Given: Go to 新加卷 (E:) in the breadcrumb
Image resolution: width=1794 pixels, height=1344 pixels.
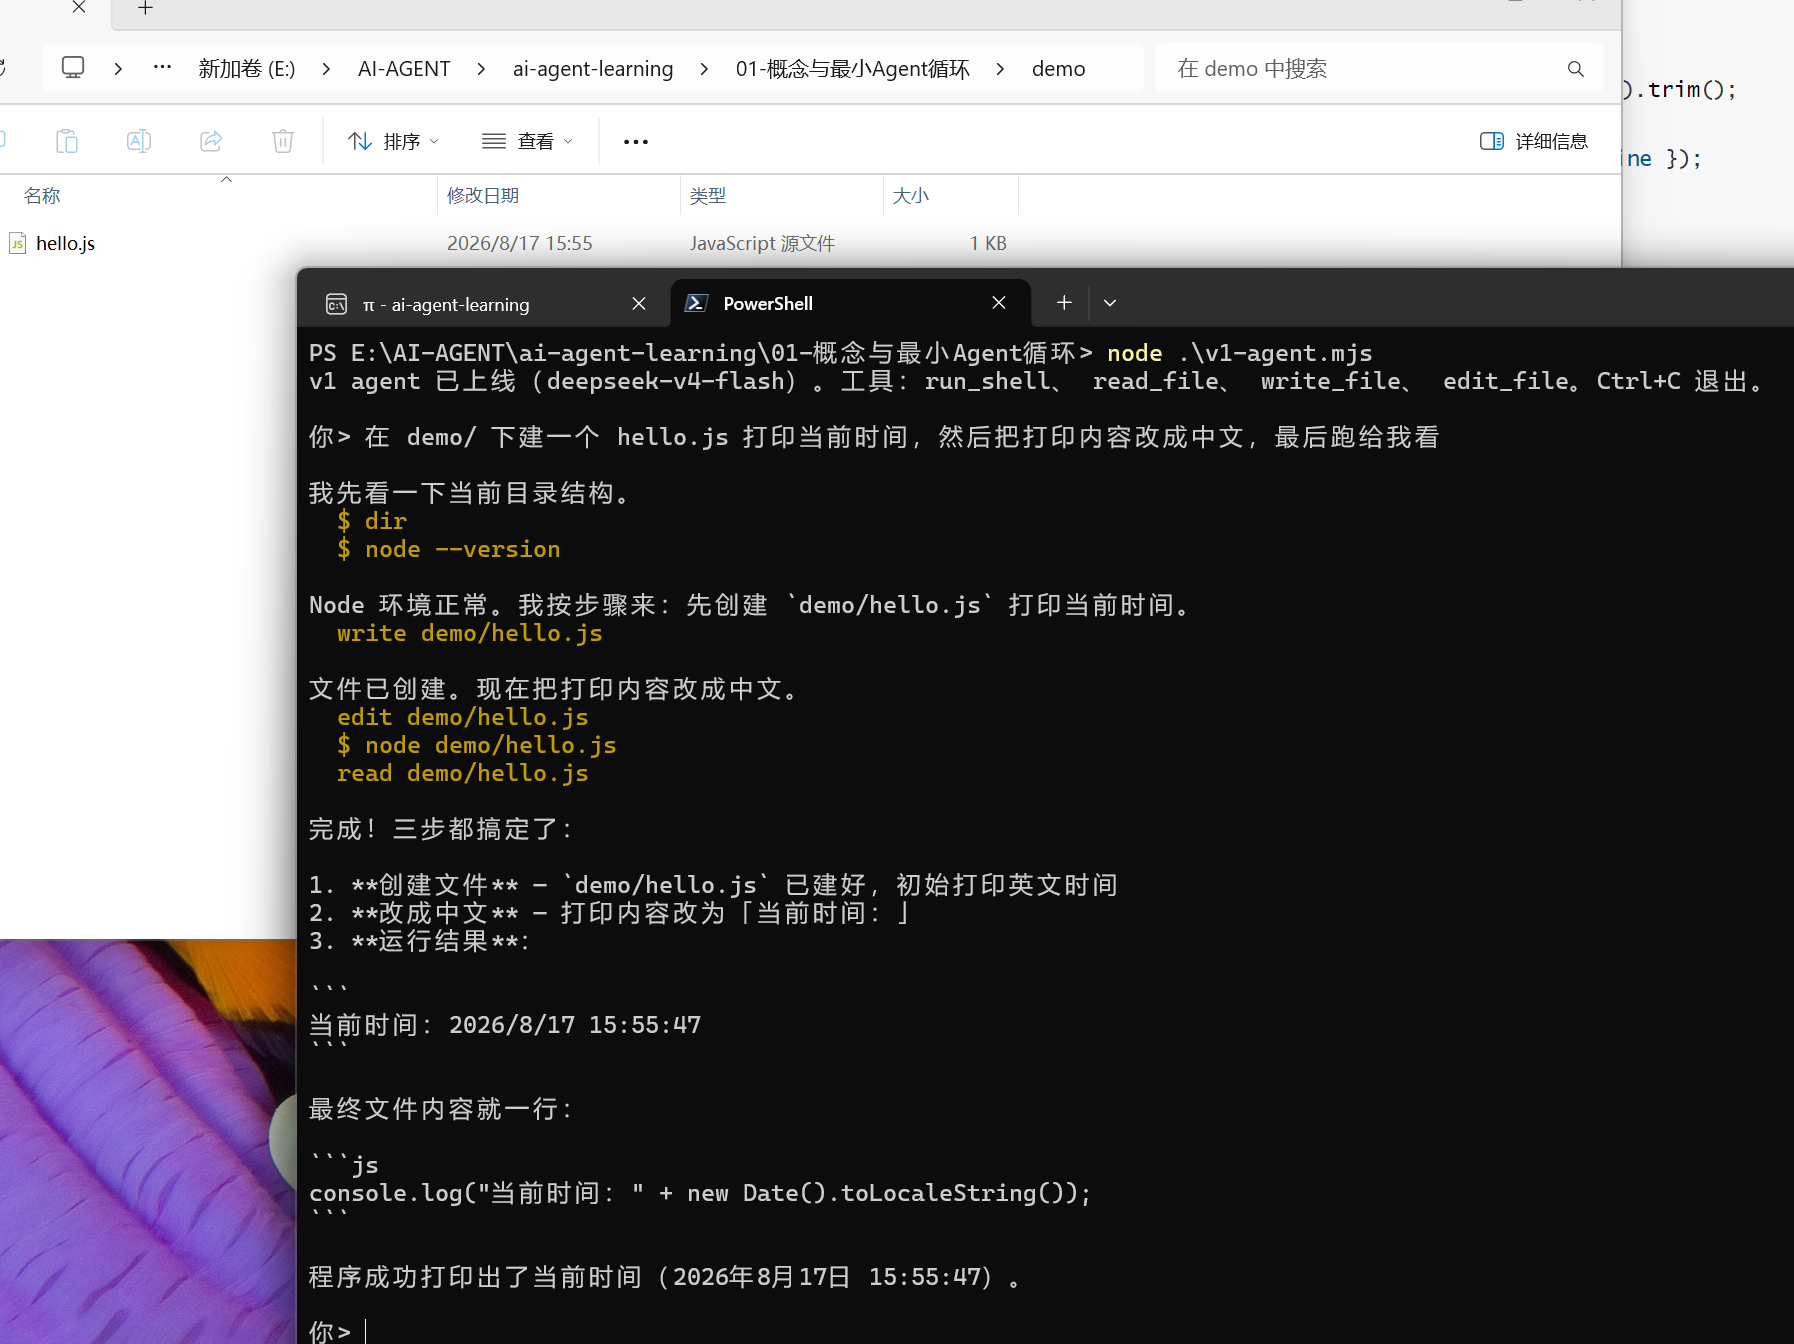Looking at the screenshot, I should point(247,69).
